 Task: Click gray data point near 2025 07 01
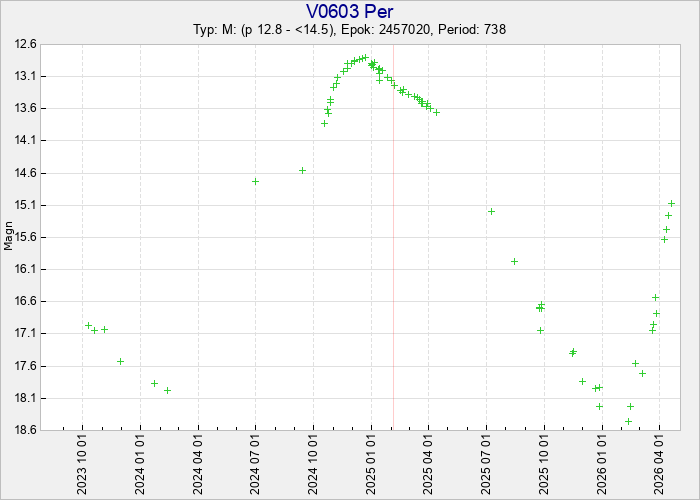[x=491, y=211]
